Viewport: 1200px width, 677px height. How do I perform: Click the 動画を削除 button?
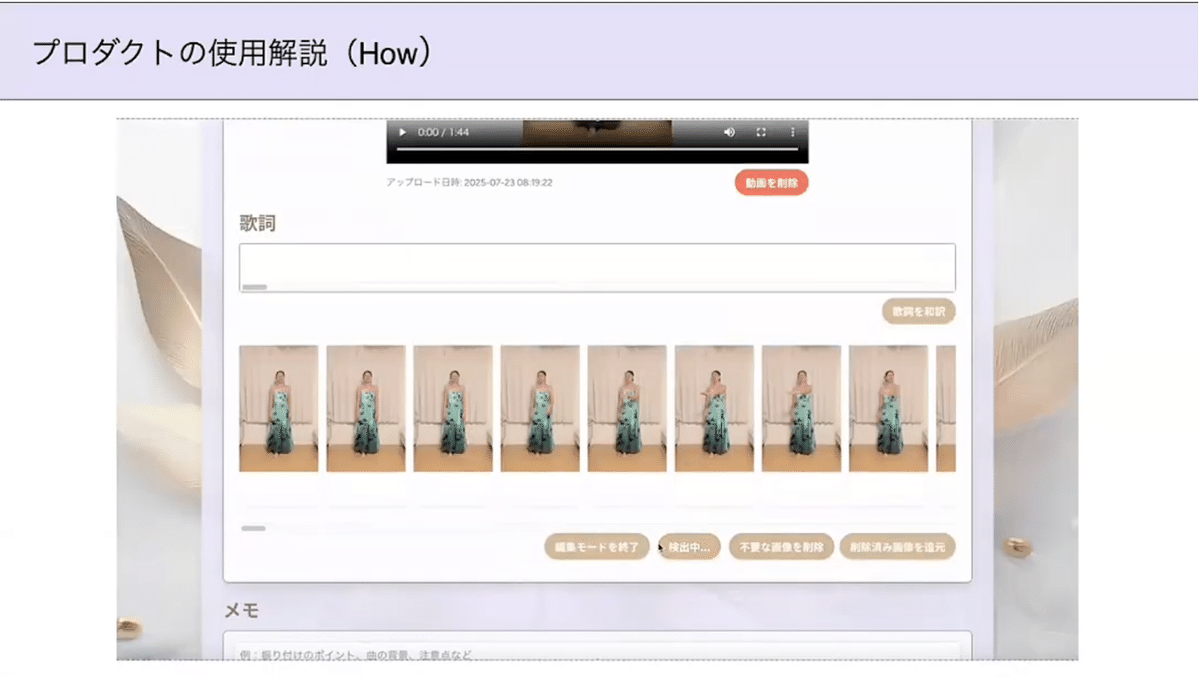point(771,183)
